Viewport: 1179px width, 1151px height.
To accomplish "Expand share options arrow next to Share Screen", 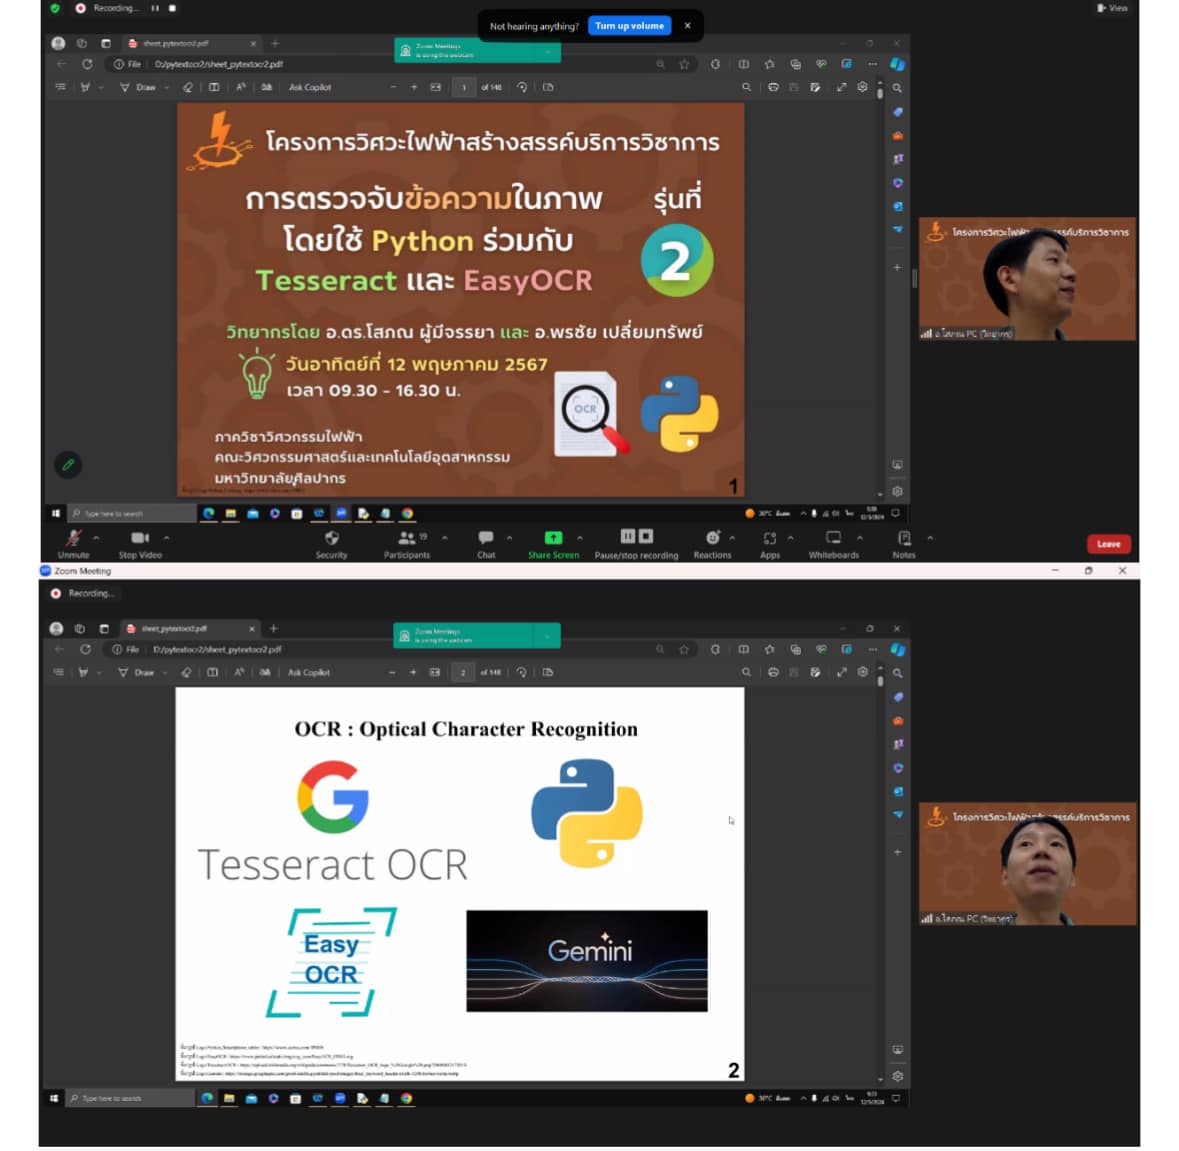I will pyautogui.click(x=580, y=538).
